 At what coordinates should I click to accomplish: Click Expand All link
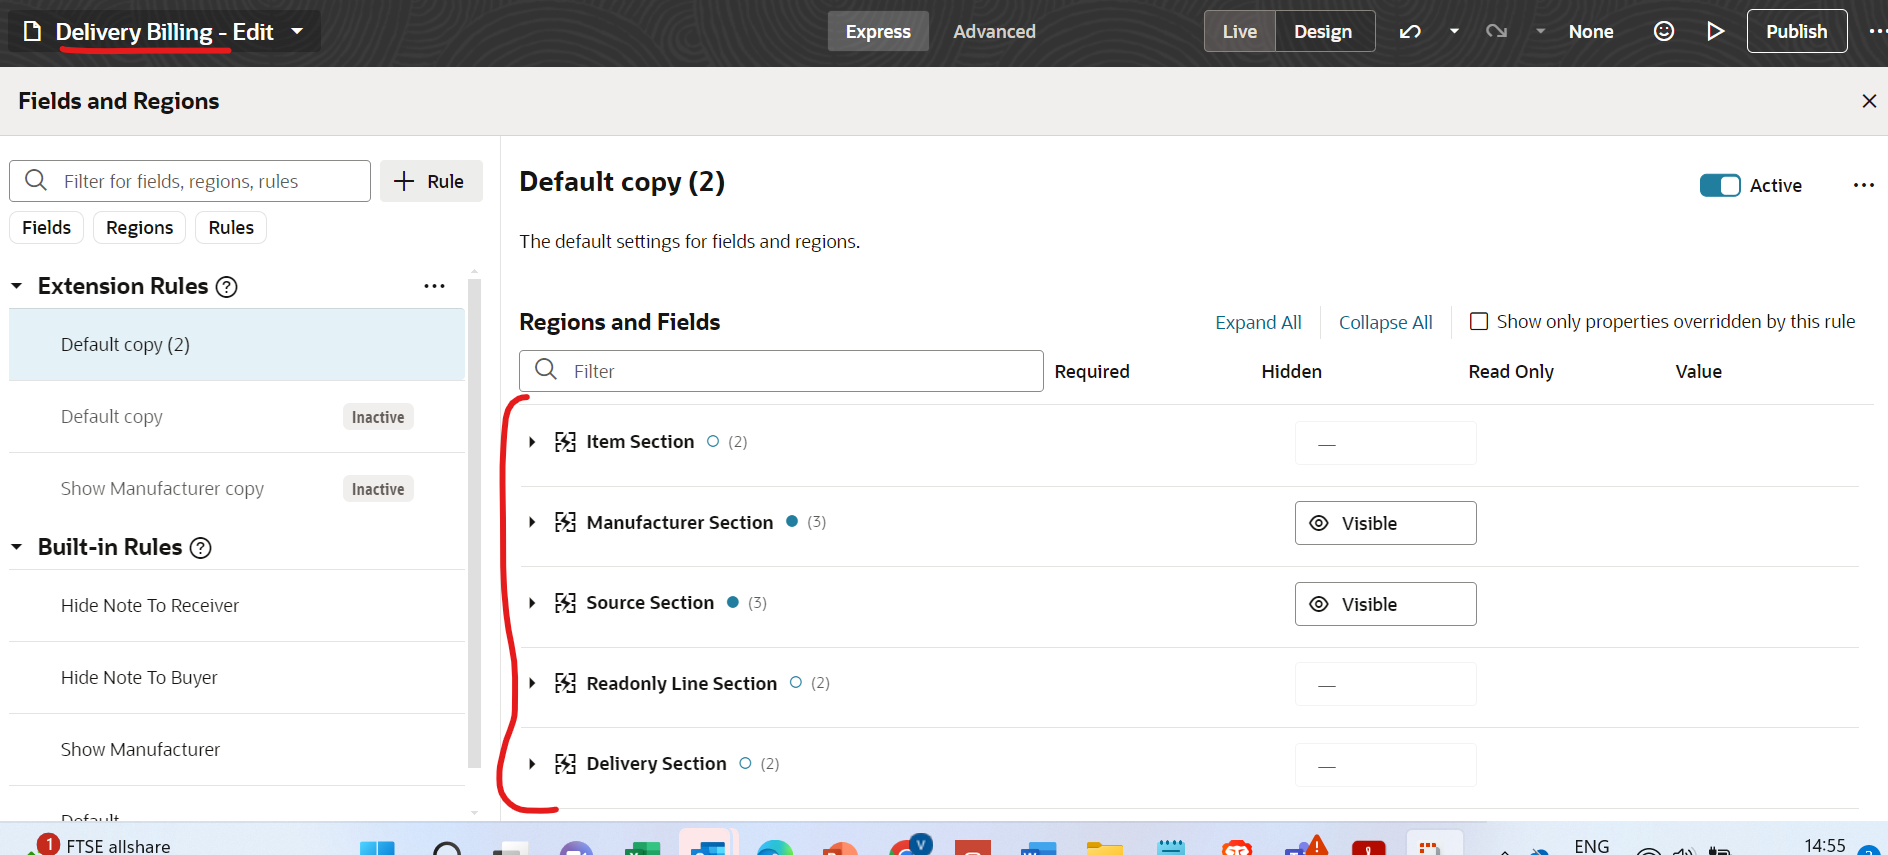(x=1258, y=322)
